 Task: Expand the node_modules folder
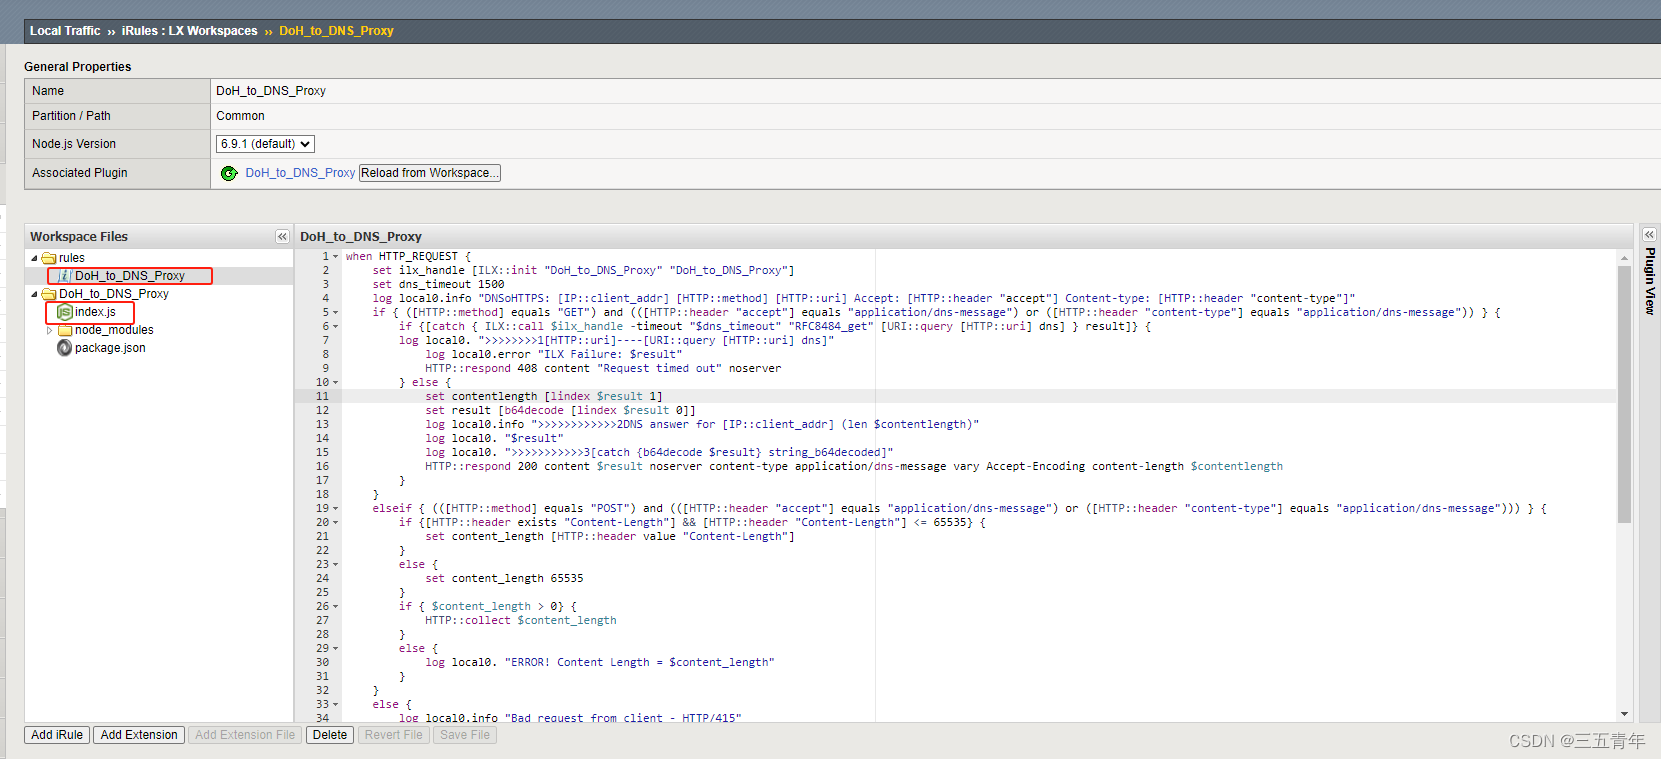coord(49,330)
